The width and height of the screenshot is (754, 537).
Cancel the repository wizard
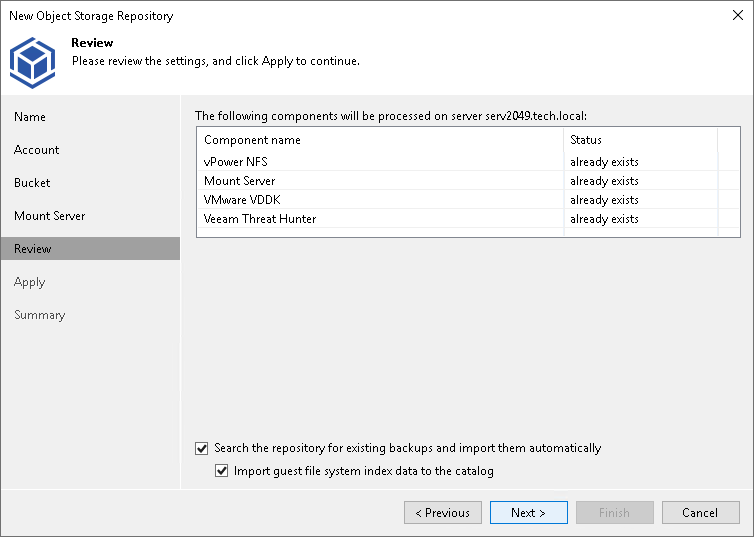pos(701,512)
